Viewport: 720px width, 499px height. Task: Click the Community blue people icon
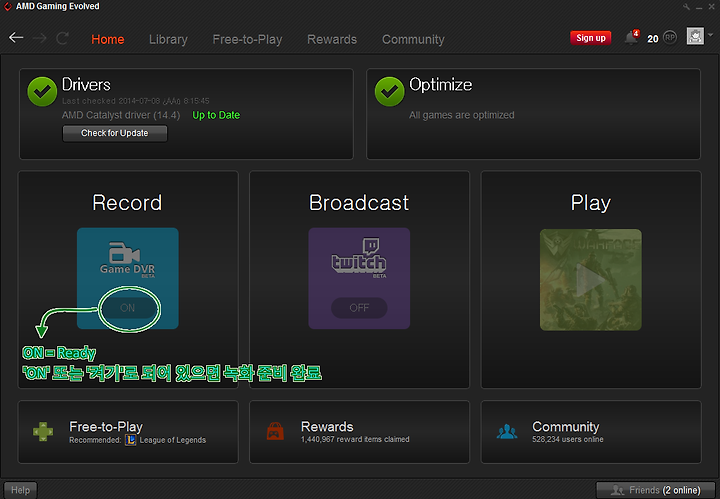[507, 432]
